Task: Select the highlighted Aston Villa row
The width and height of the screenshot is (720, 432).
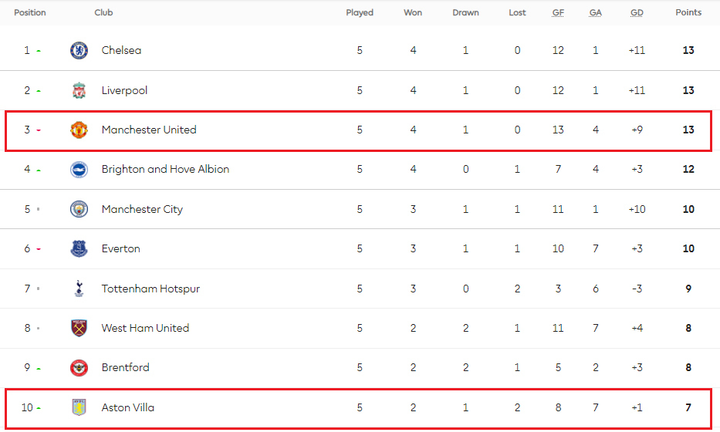Action: [360, 408]
